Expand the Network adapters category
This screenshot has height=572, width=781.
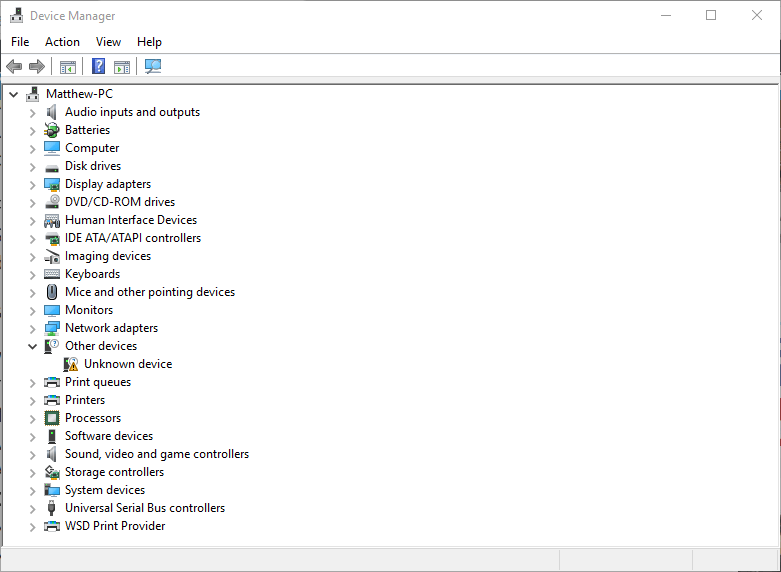[32, 328]
